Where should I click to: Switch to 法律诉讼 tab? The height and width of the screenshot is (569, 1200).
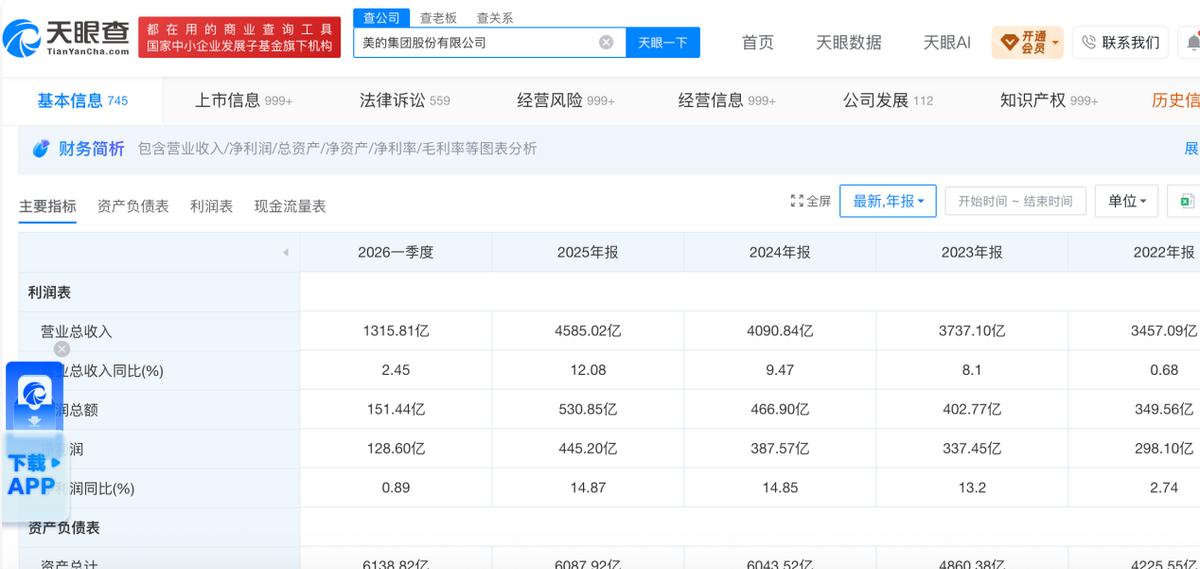pyautogui.click(x=405, y=100)
